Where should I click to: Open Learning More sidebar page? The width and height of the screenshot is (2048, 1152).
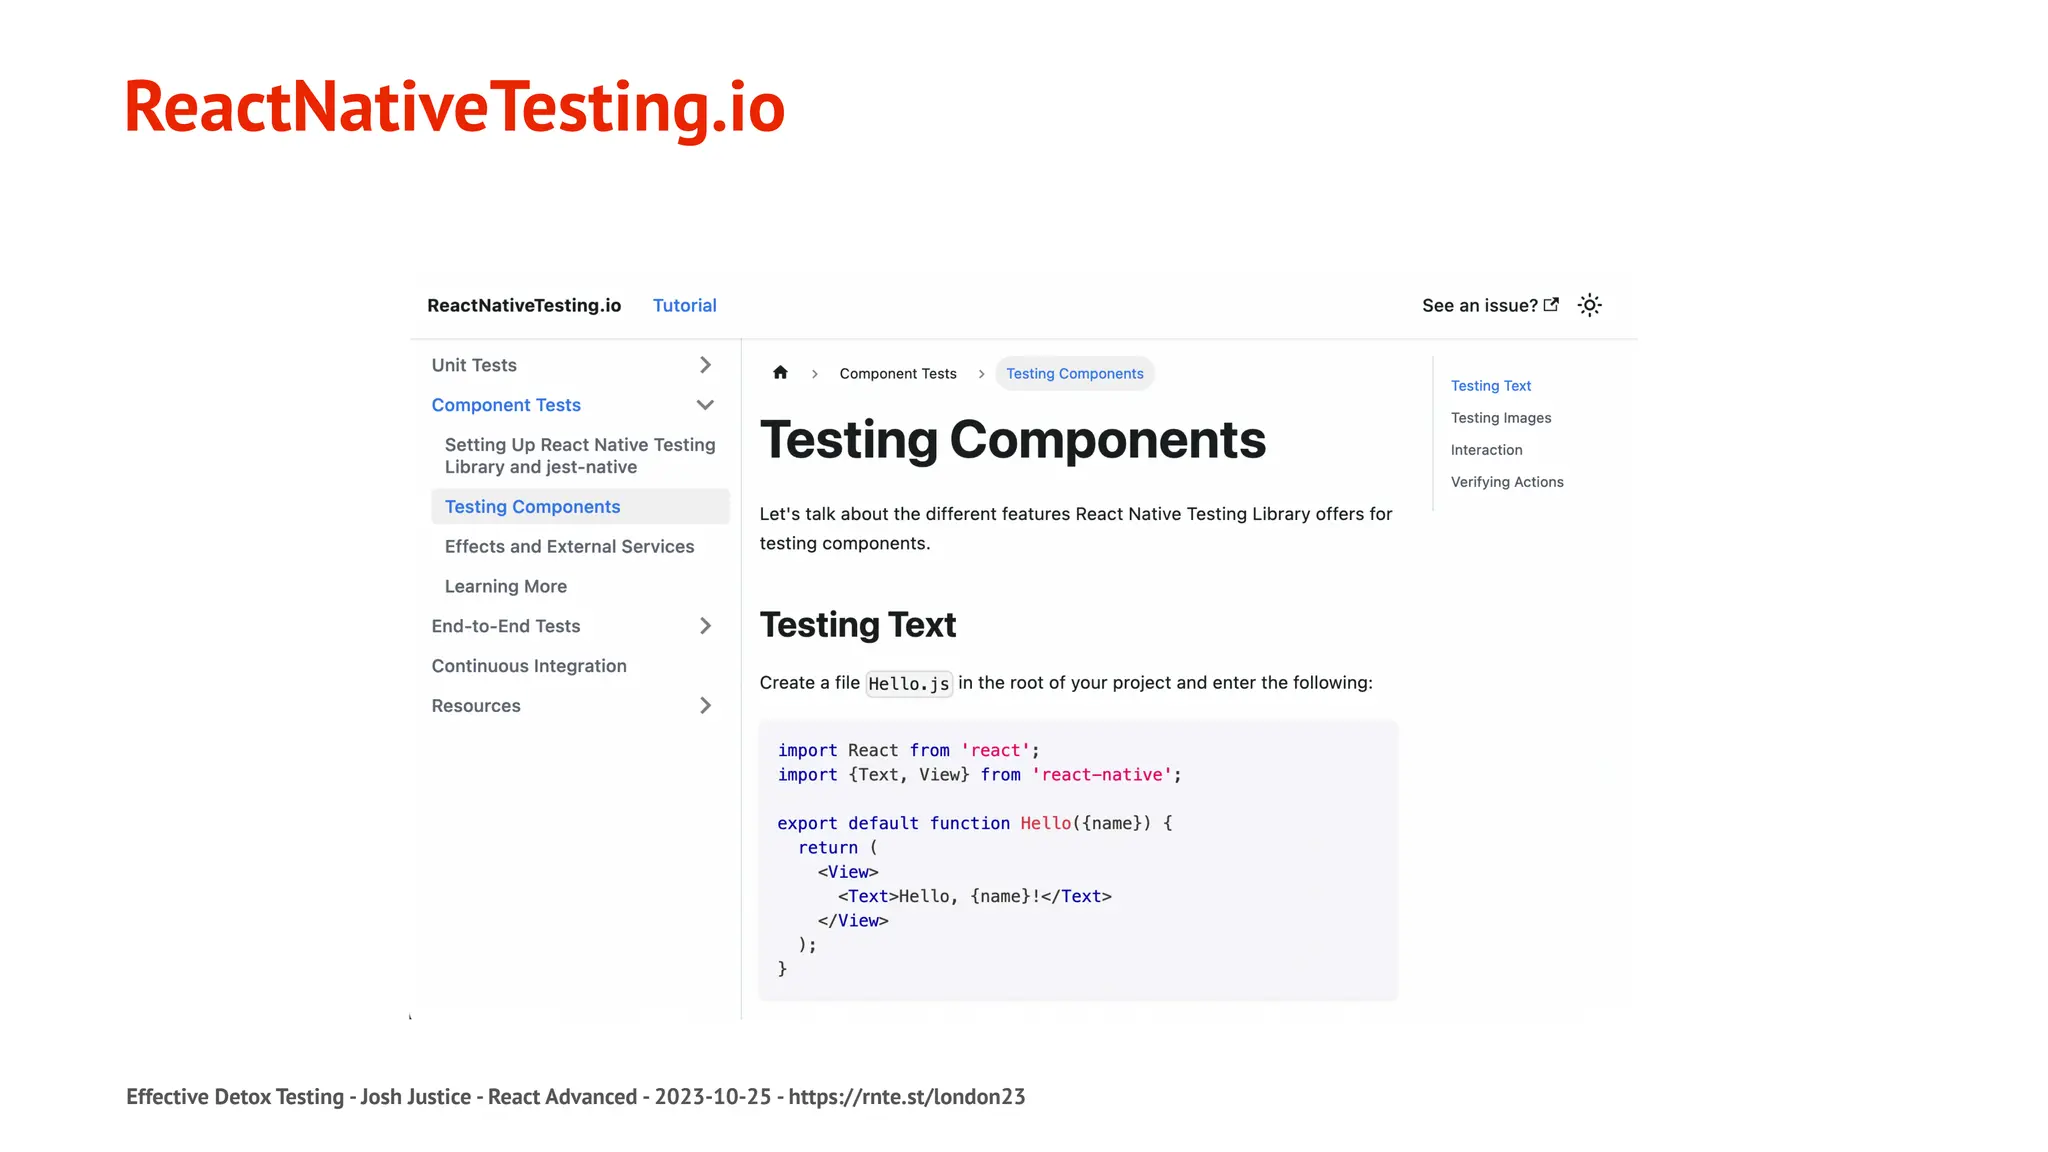click(x=505, y=587)
